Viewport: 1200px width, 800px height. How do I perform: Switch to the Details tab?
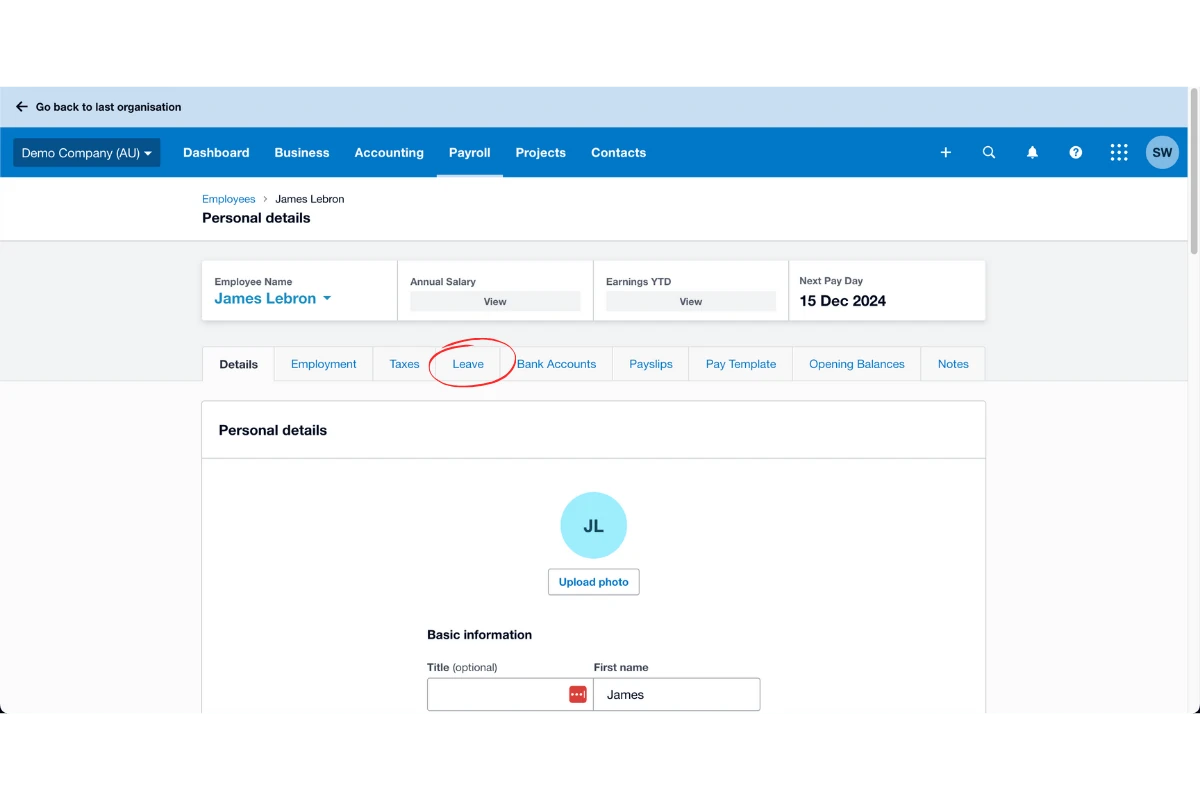pyautogui.click(x=239, y=364)
